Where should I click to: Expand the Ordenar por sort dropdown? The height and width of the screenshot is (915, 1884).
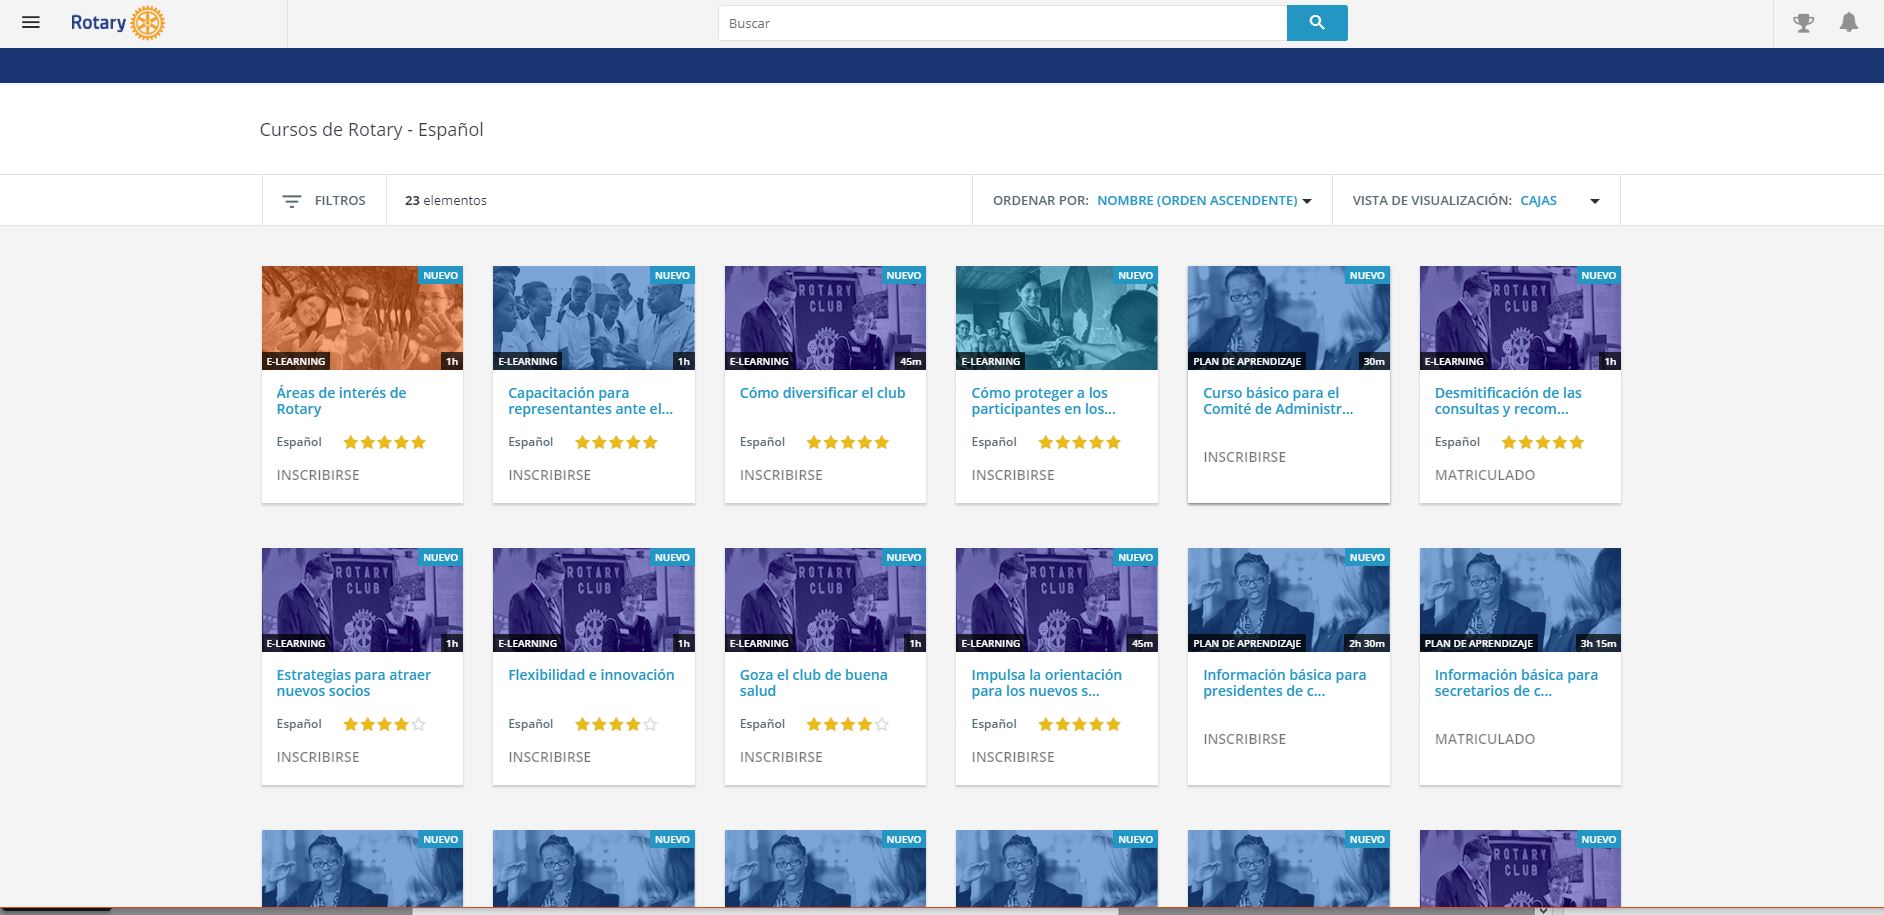click(x=1203, y=201)
